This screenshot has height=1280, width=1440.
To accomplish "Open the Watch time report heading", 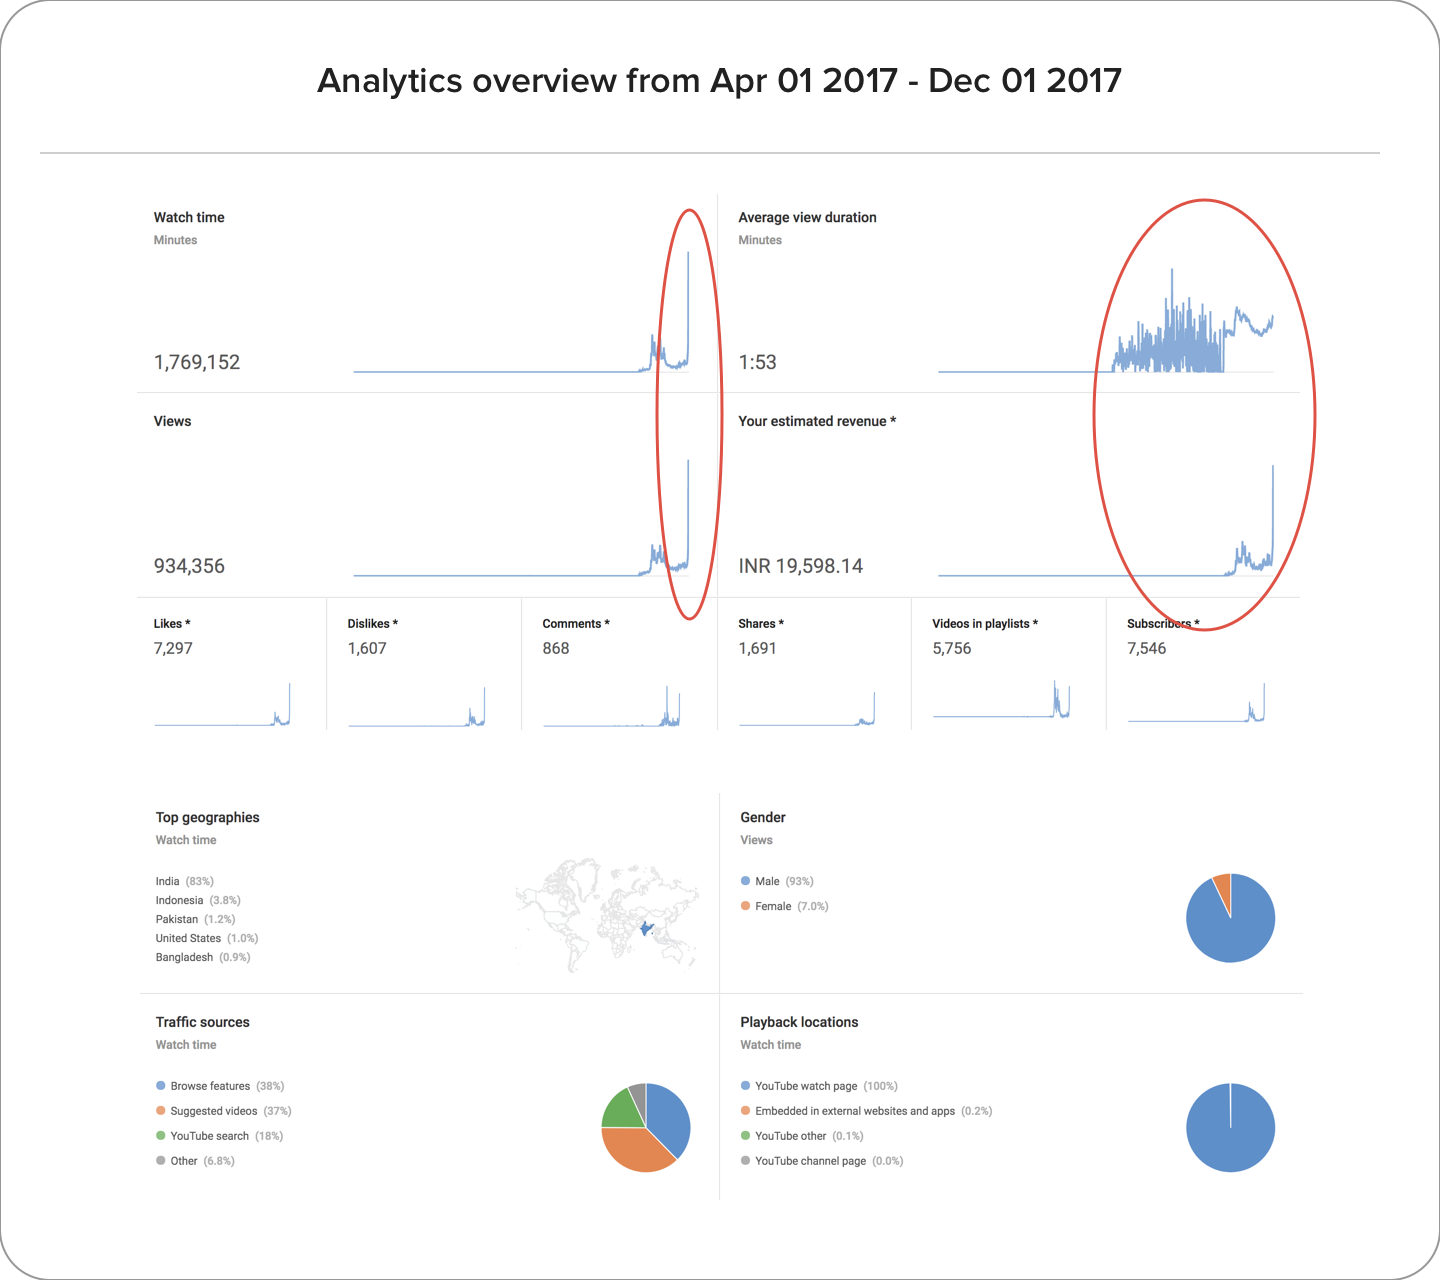I will (x=189, y=217).
